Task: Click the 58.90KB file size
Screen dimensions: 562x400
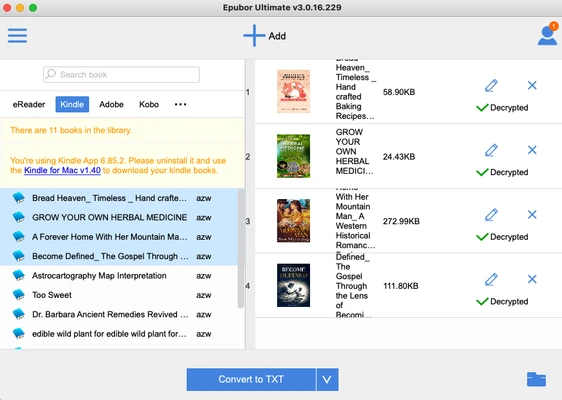Action: (x=399, y=92)
